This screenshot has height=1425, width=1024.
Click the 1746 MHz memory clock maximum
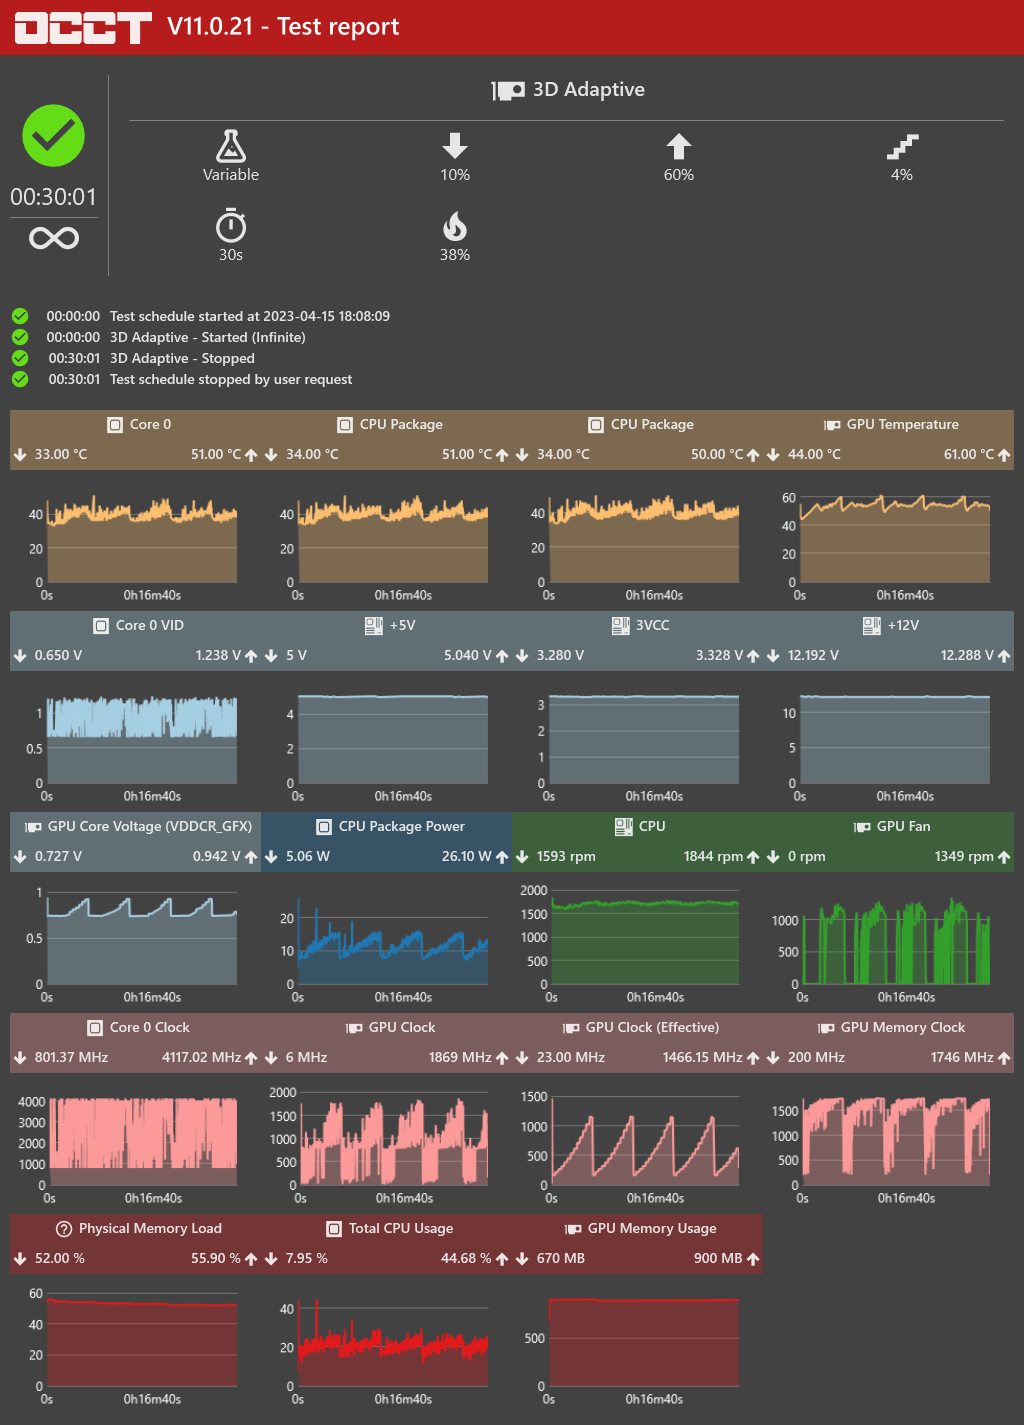[x=962, y=1058]
